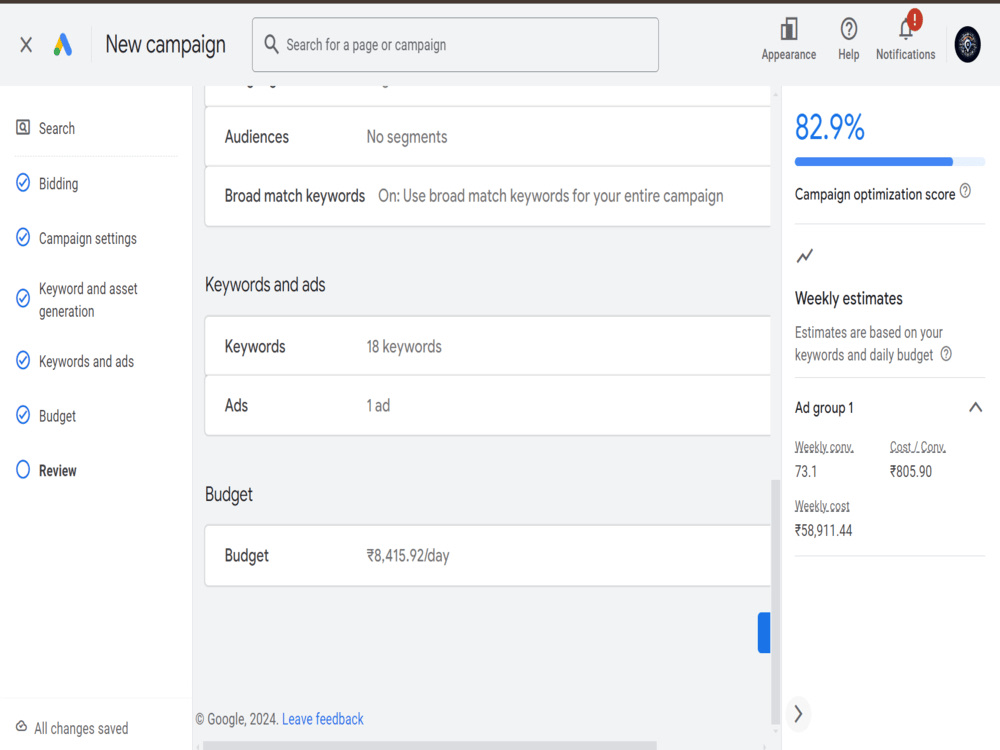Focus the 'Search for a page or campaign' field
This screenshot has height=750, width=1000.
[455, 45]
